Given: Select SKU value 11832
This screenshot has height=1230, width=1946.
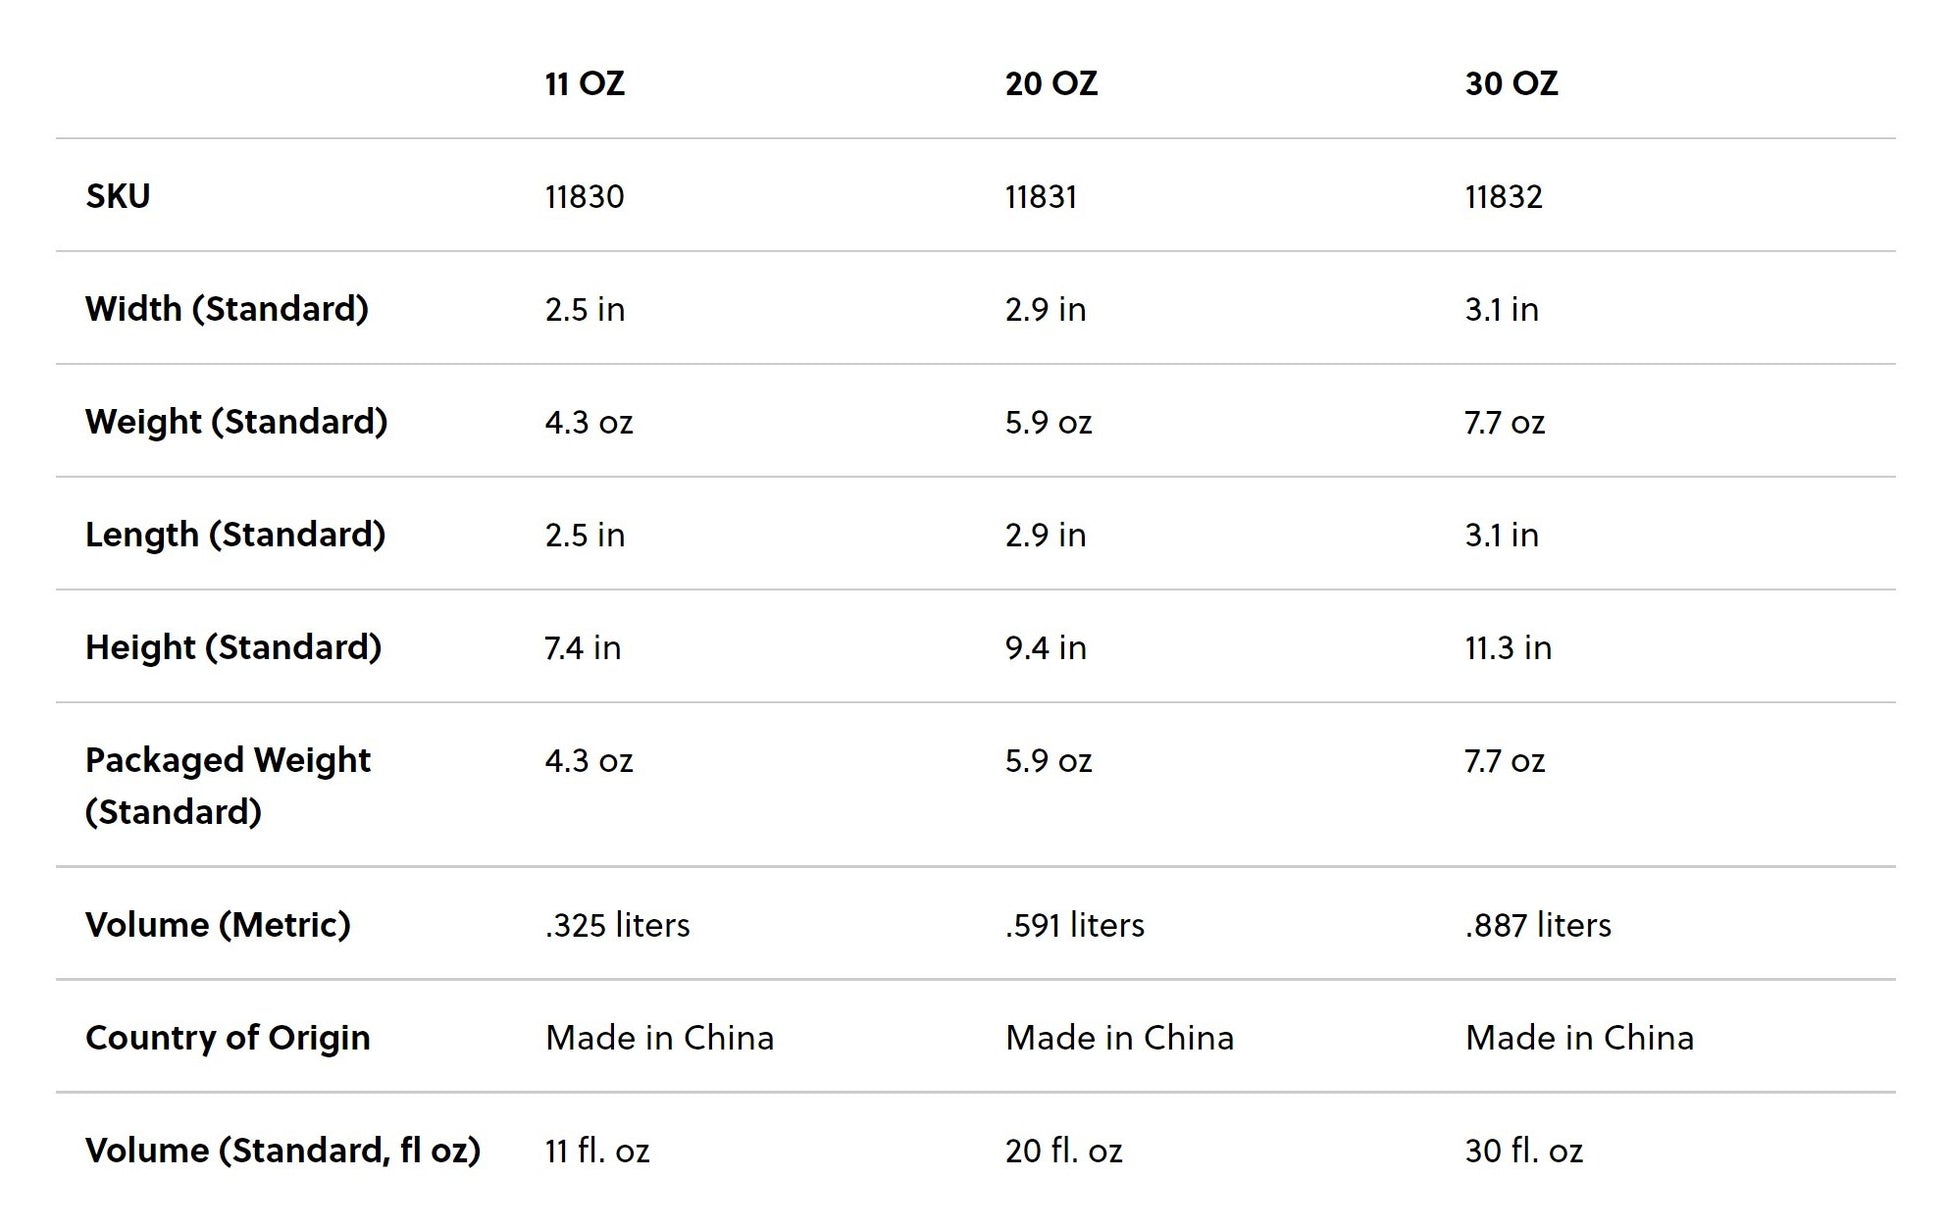Looking at the screenshot, I should point(1503,197).
